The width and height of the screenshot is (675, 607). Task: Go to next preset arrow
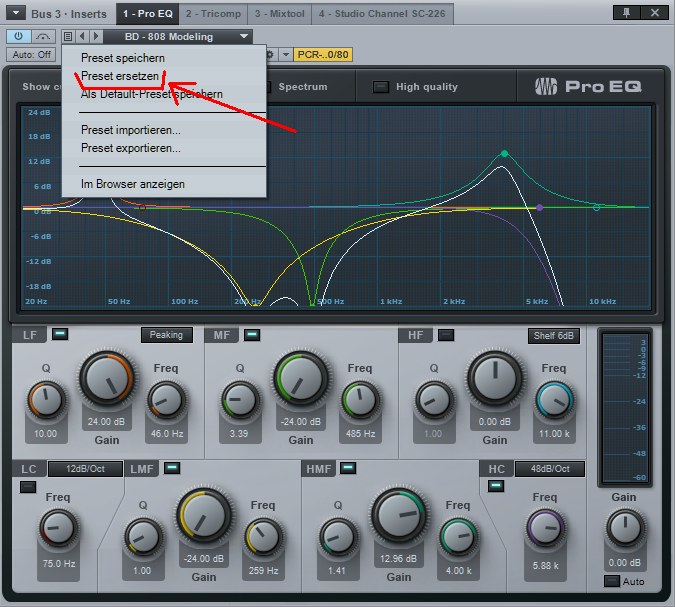[x=96, y=37]
